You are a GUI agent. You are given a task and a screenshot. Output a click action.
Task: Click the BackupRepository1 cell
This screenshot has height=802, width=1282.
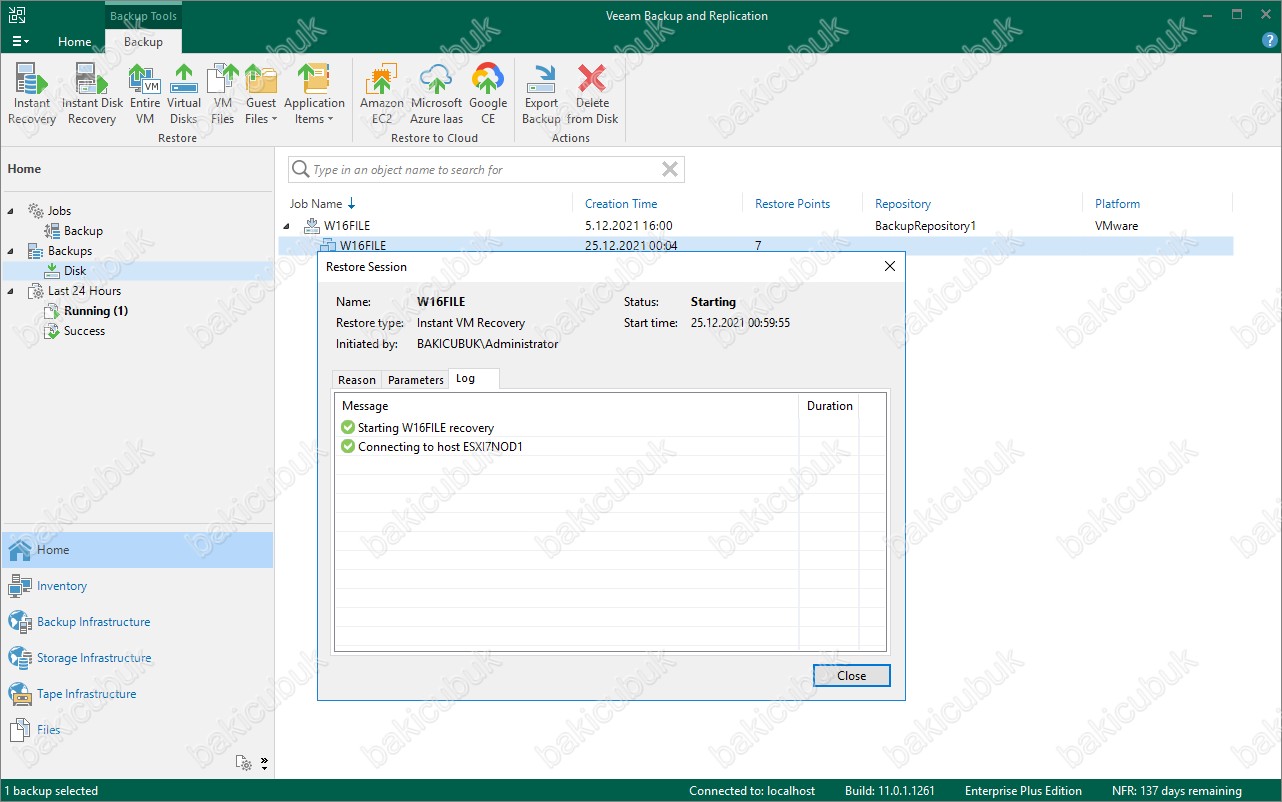pos(925,226)
